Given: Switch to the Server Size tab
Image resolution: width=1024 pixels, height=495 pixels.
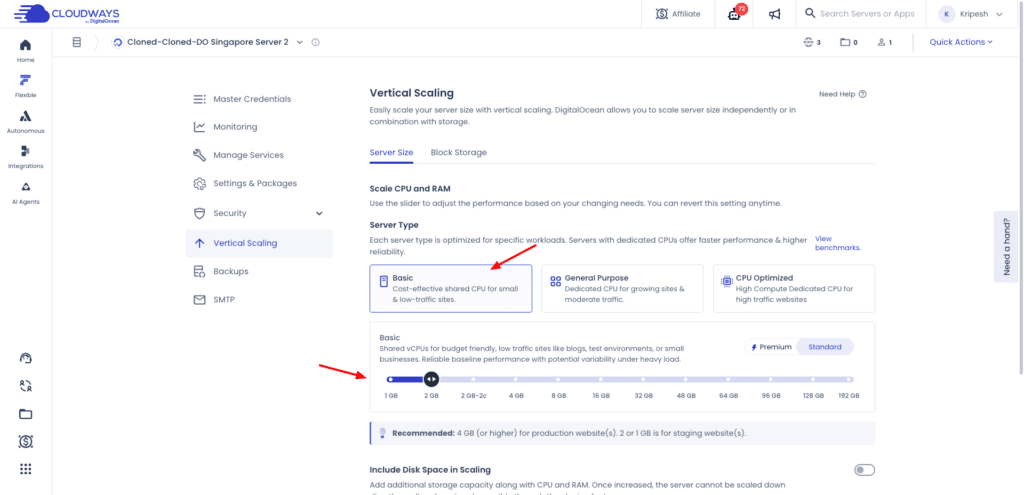Looking at the screenshot, I should pyautogui.click(x=391, y=152).
